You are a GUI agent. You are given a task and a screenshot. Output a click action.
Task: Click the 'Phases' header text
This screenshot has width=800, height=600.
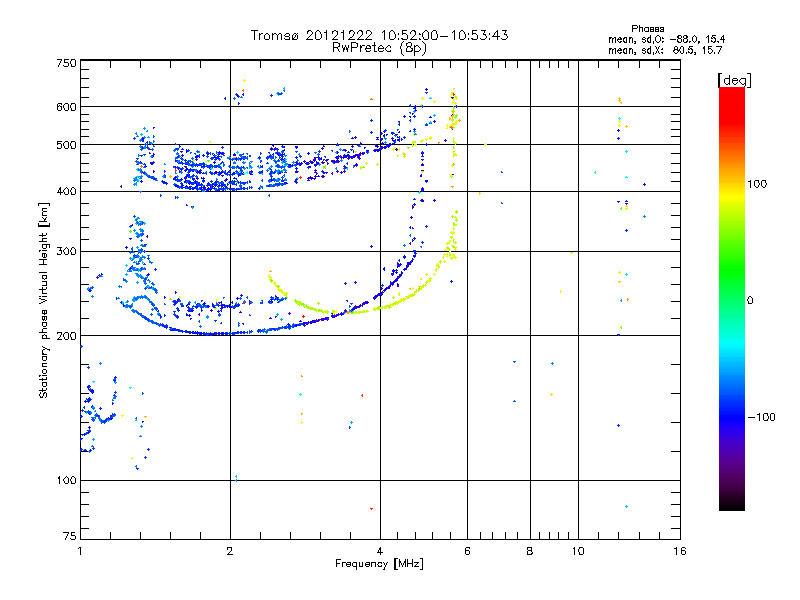[647, 29]
